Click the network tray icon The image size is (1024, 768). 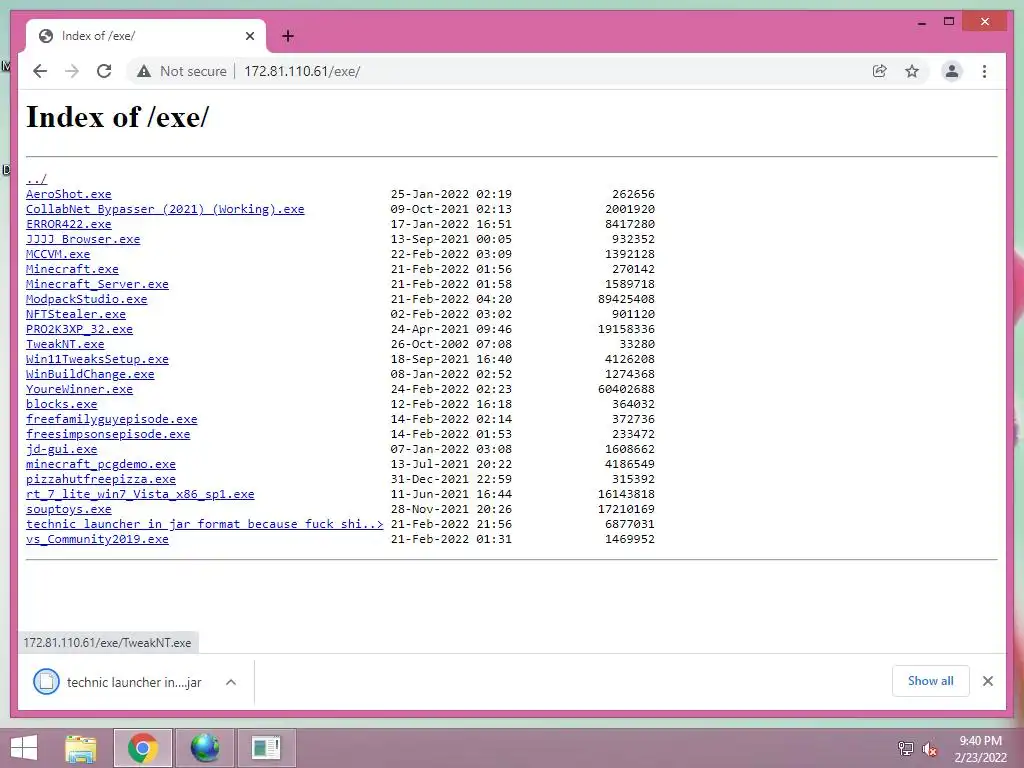(x=906, y=749)
